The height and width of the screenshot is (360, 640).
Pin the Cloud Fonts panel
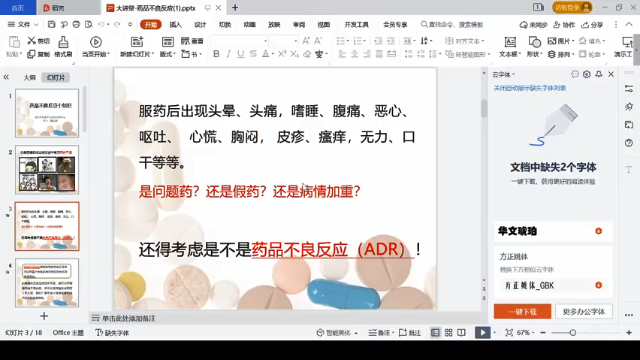point(599,74)
